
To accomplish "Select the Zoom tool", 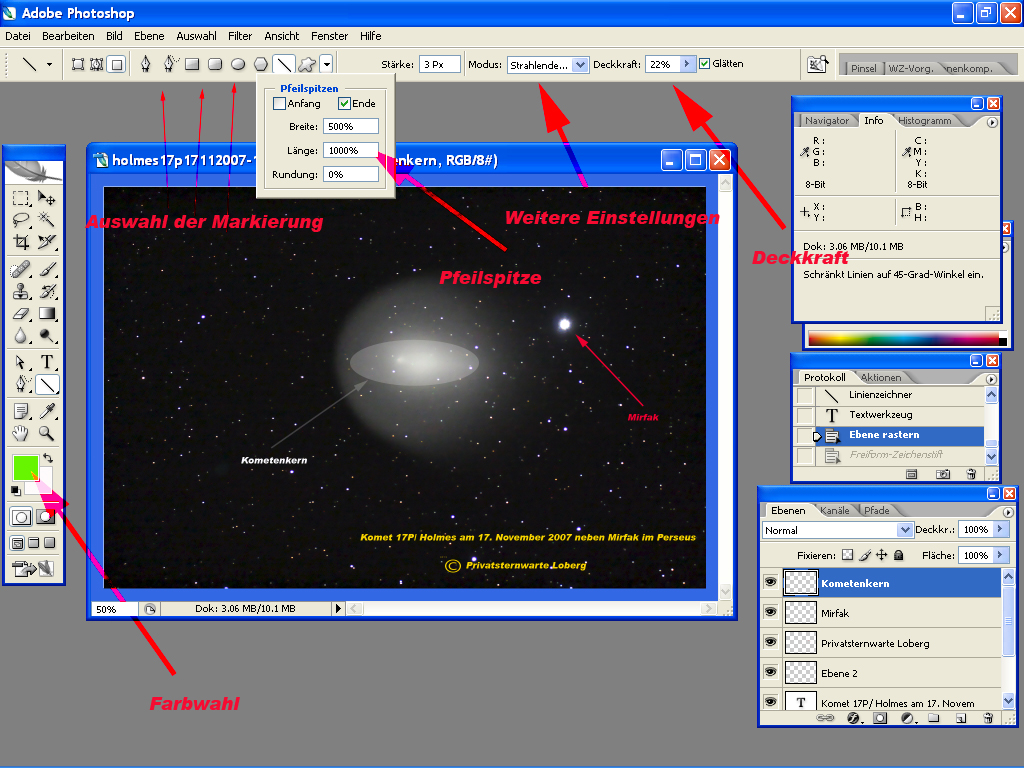I will point(46,433).
